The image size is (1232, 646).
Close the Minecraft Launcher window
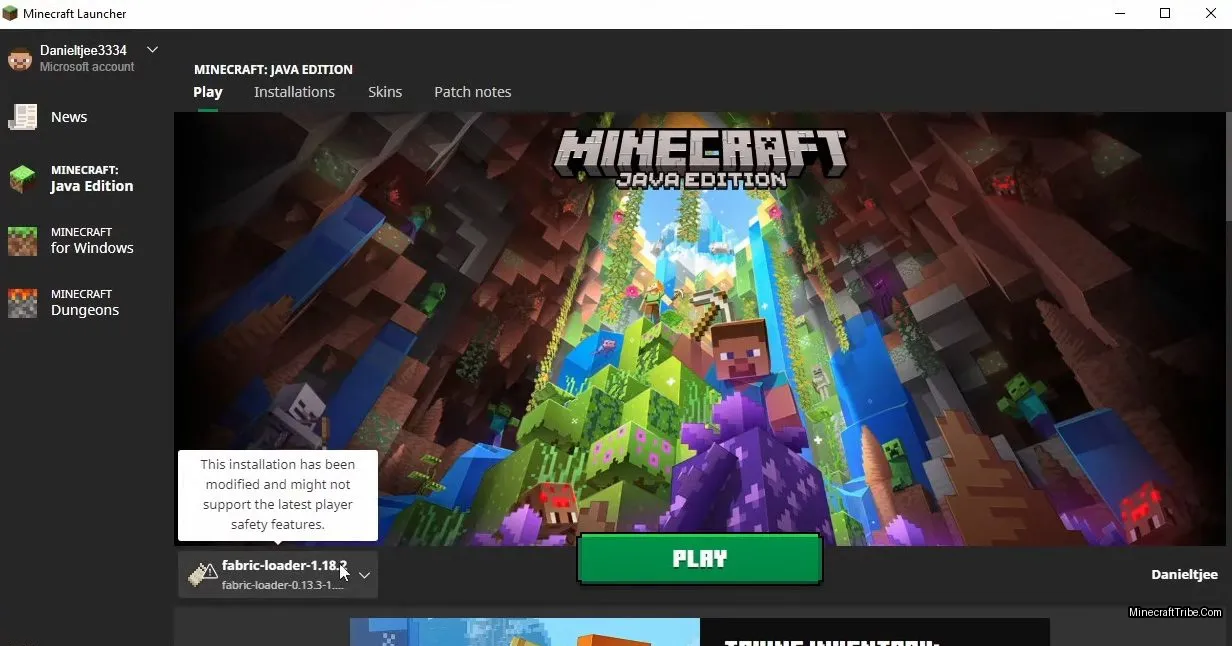[x=1210, y=14]
